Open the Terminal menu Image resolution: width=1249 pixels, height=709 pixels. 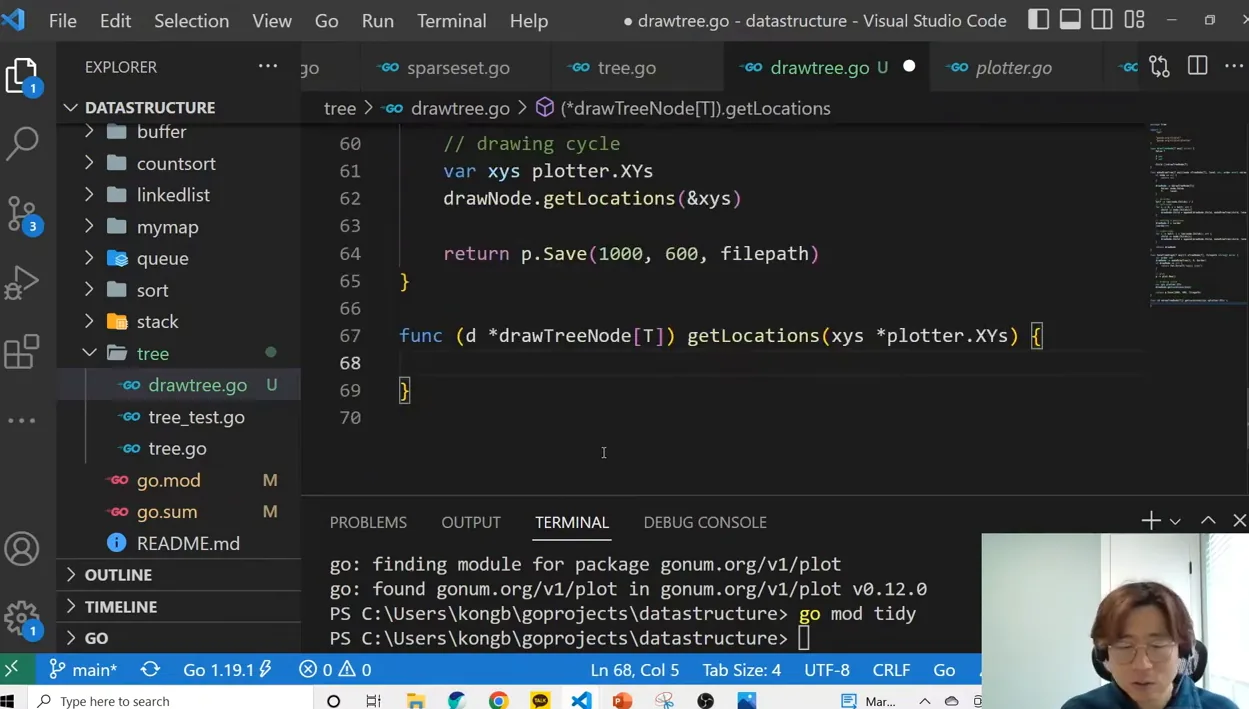452,20
